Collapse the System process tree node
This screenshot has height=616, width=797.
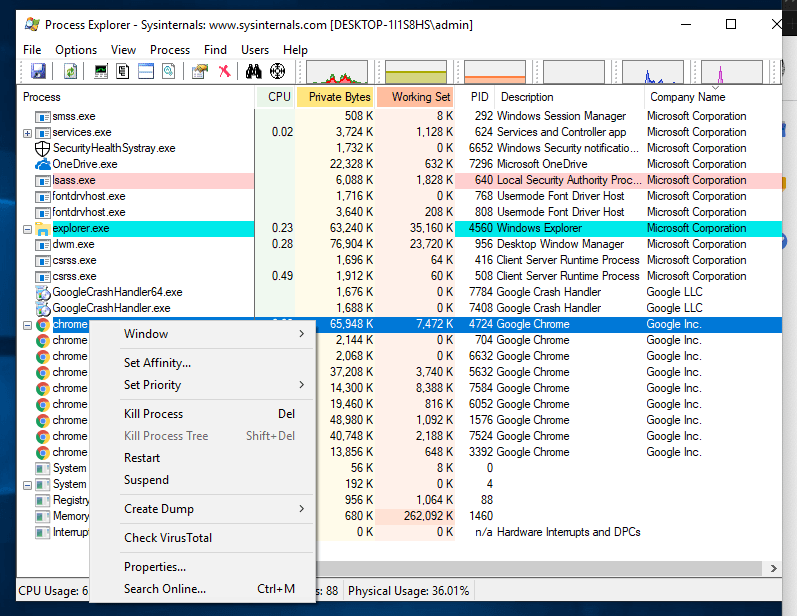pyautogui.click(x=27, y=485)
